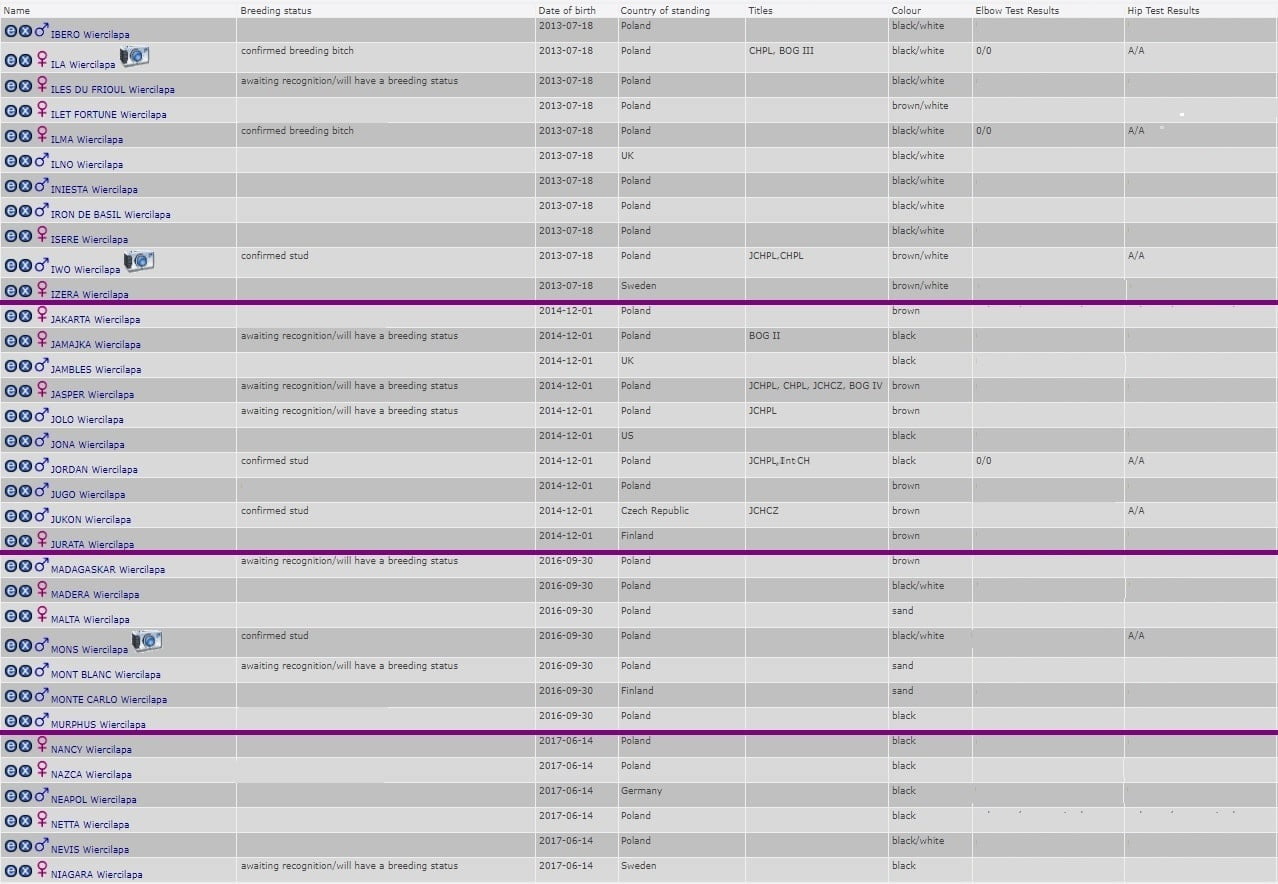
Task: Click the 'e' icon for MURPHUS Wiercilapa
Action: point(11,719)
